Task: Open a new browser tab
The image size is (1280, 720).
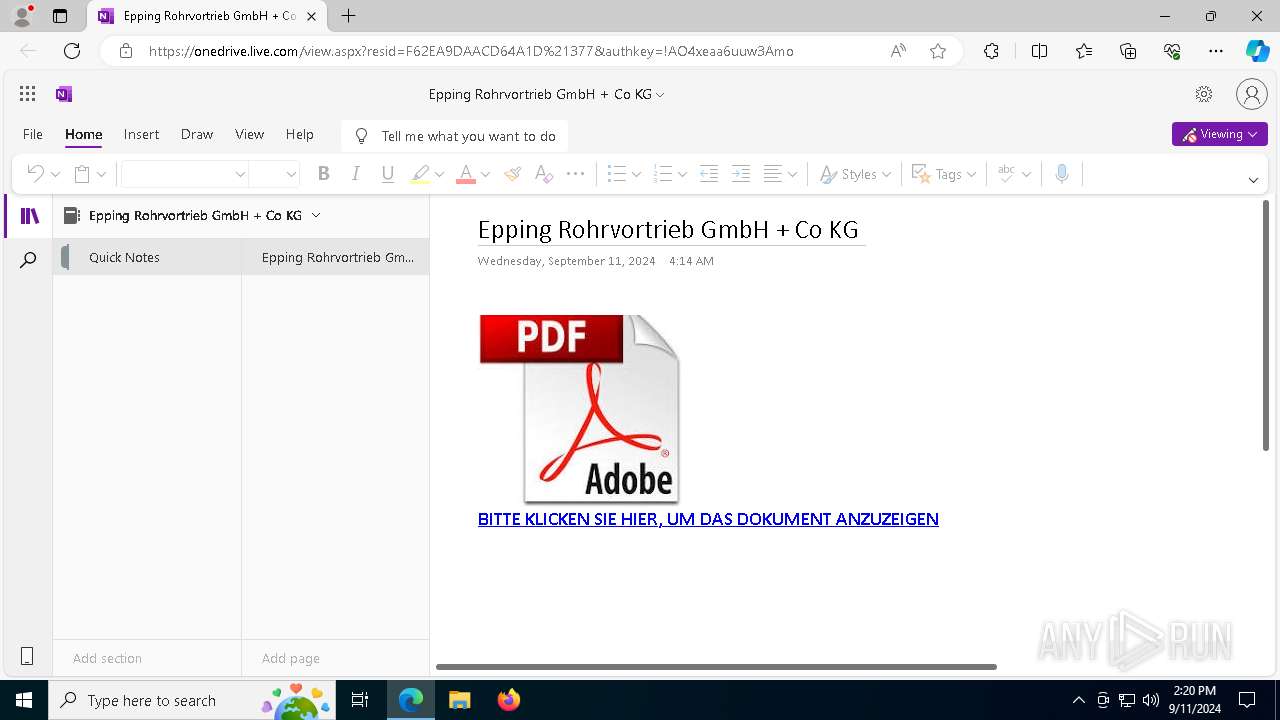Action: click(x=348, y=16)
